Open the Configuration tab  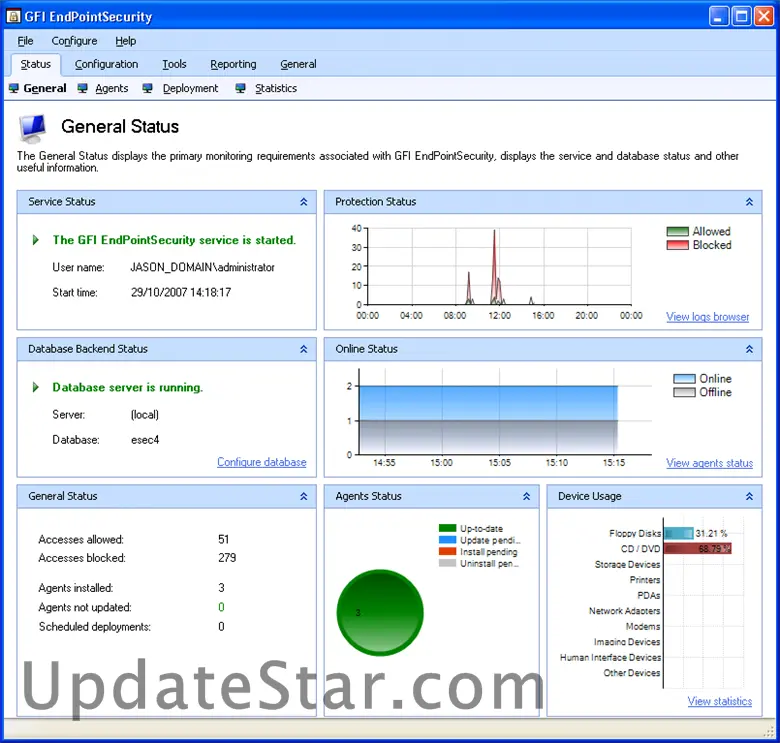coord(106,64)
